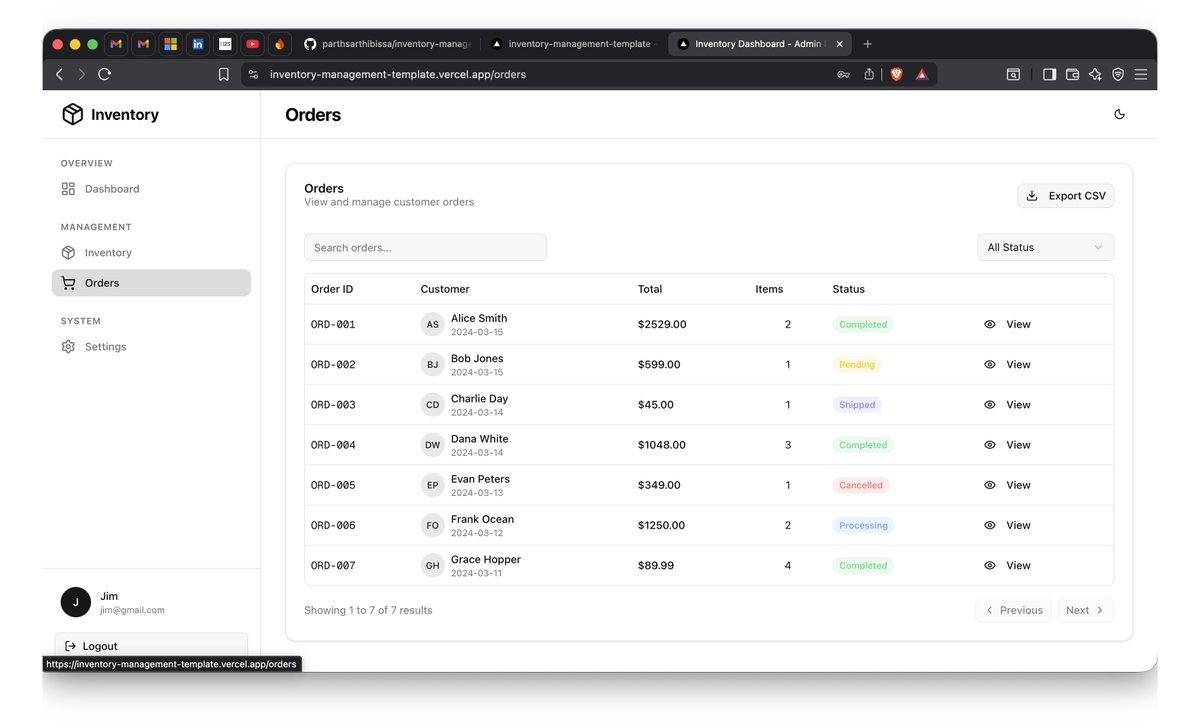
Task: Click the Logout button
Action: tap(151, 646)
